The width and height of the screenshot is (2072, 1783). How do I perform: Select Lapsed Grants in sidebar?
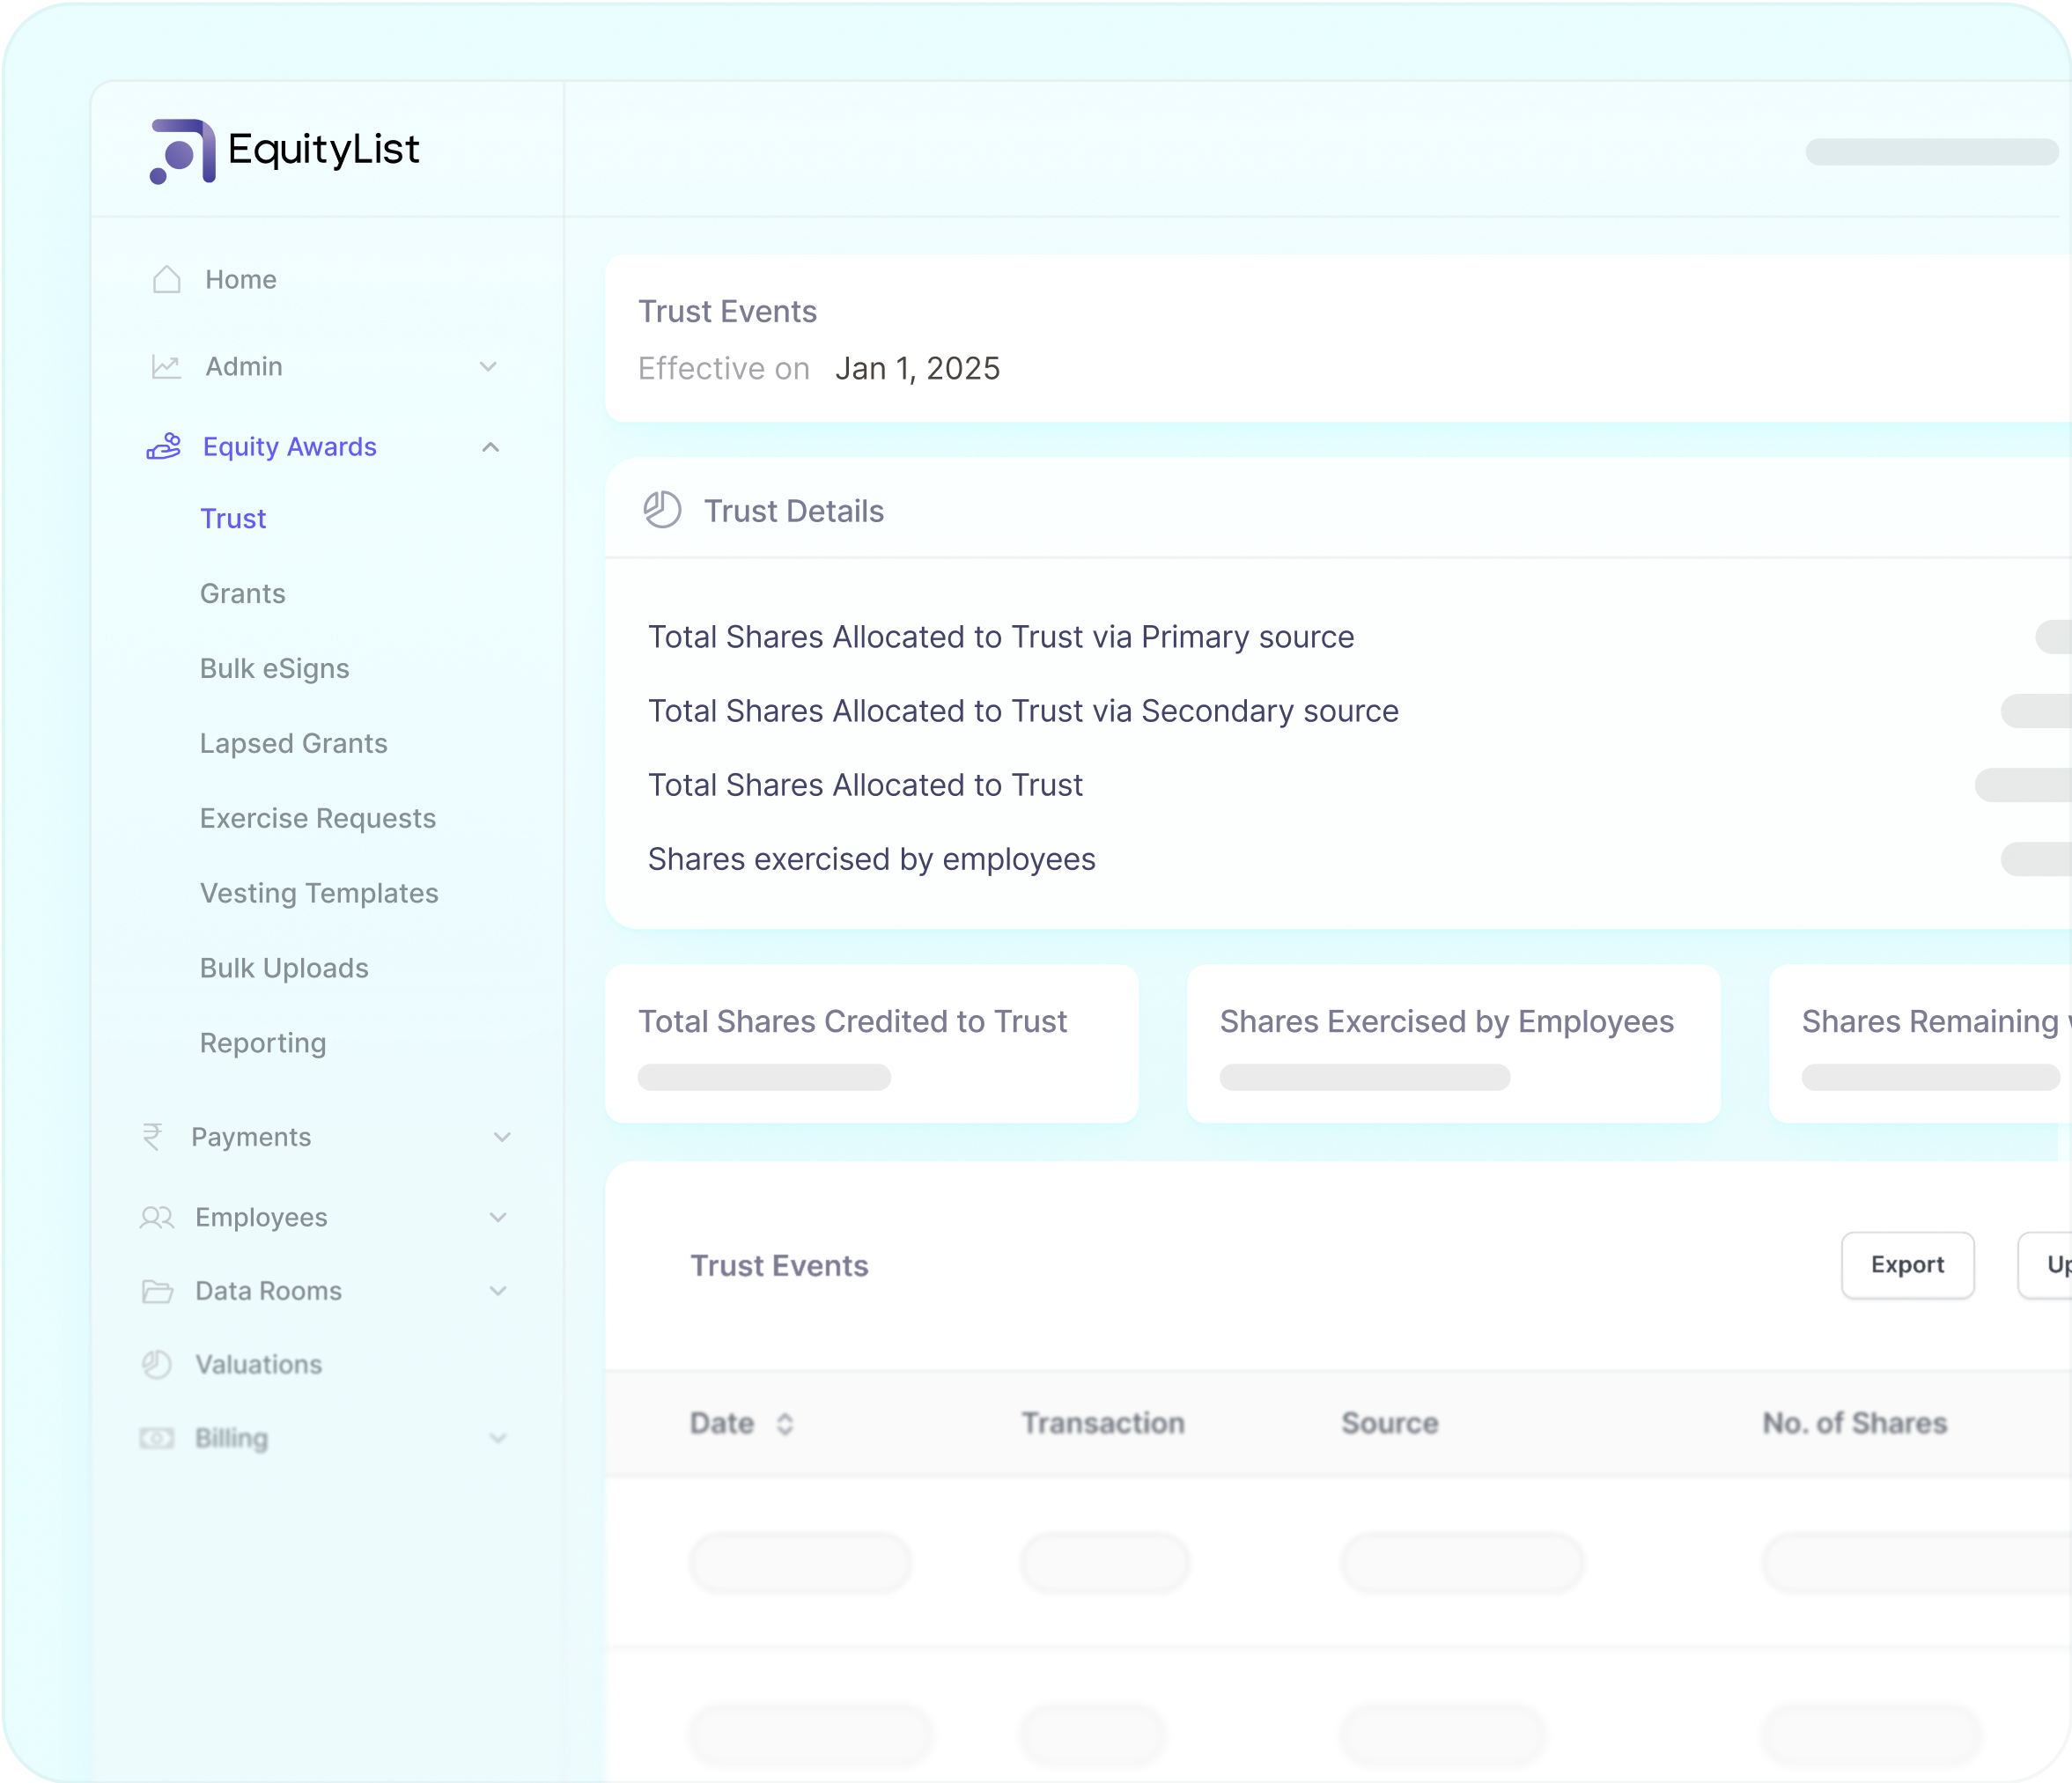click(294, 743)
